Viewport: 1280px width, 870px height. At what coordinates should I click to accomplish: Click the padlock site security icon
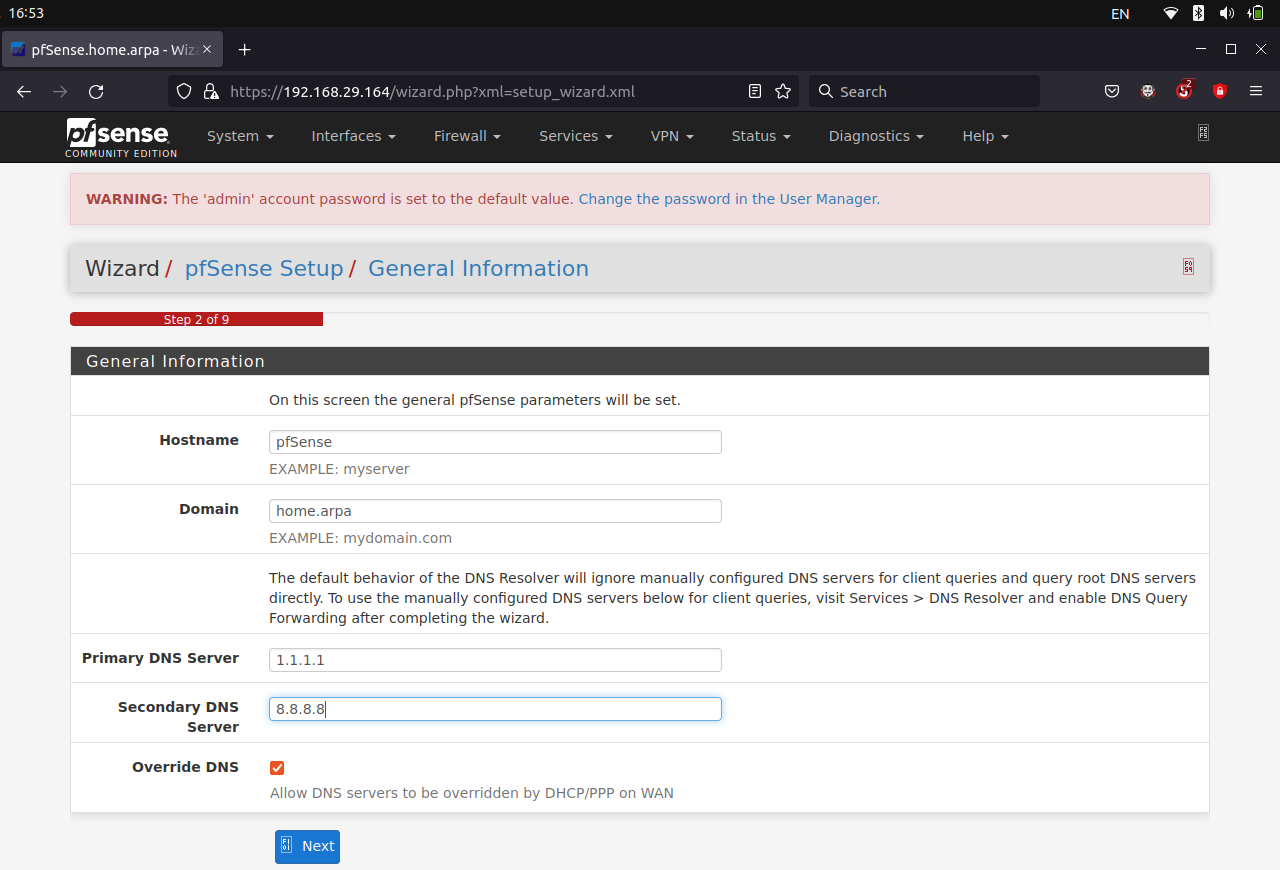[210, 91]
